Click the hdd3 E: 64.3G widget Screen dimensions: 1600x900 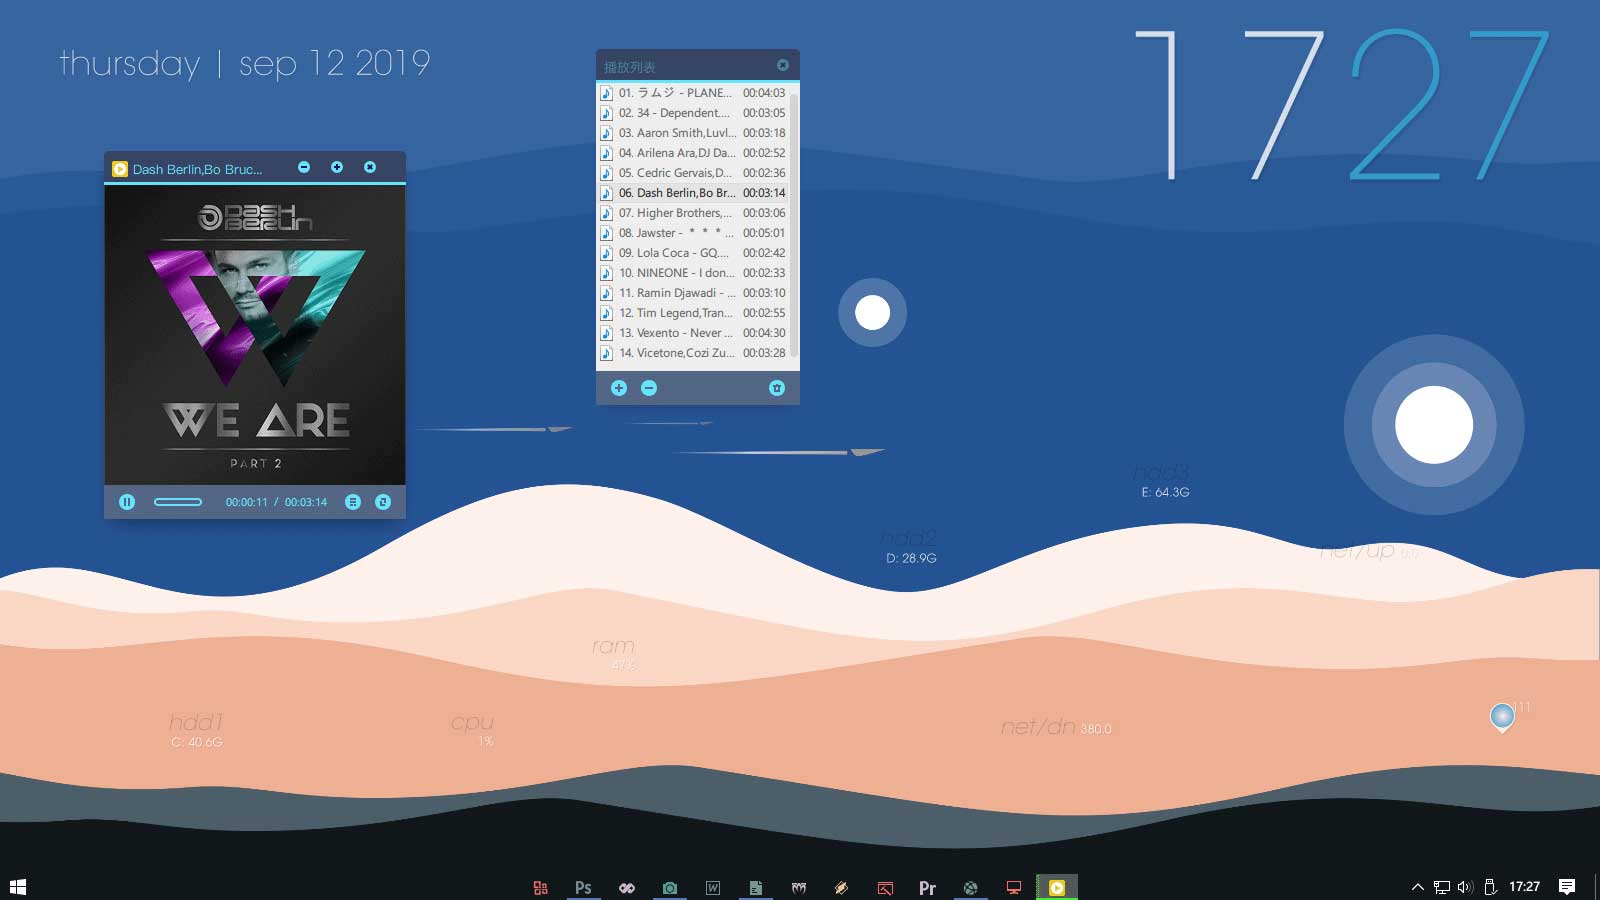pyautogui.click(x=1163, y=481)
